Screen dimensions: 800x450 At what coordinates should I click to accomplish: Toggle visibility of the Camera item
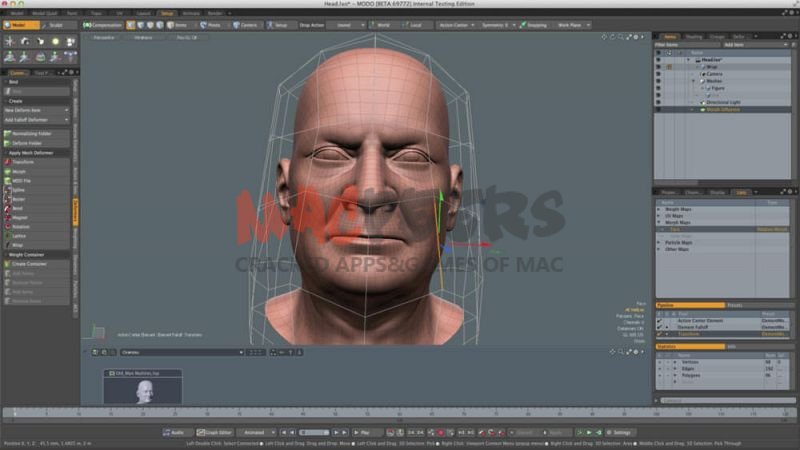(x=658, y=73)
